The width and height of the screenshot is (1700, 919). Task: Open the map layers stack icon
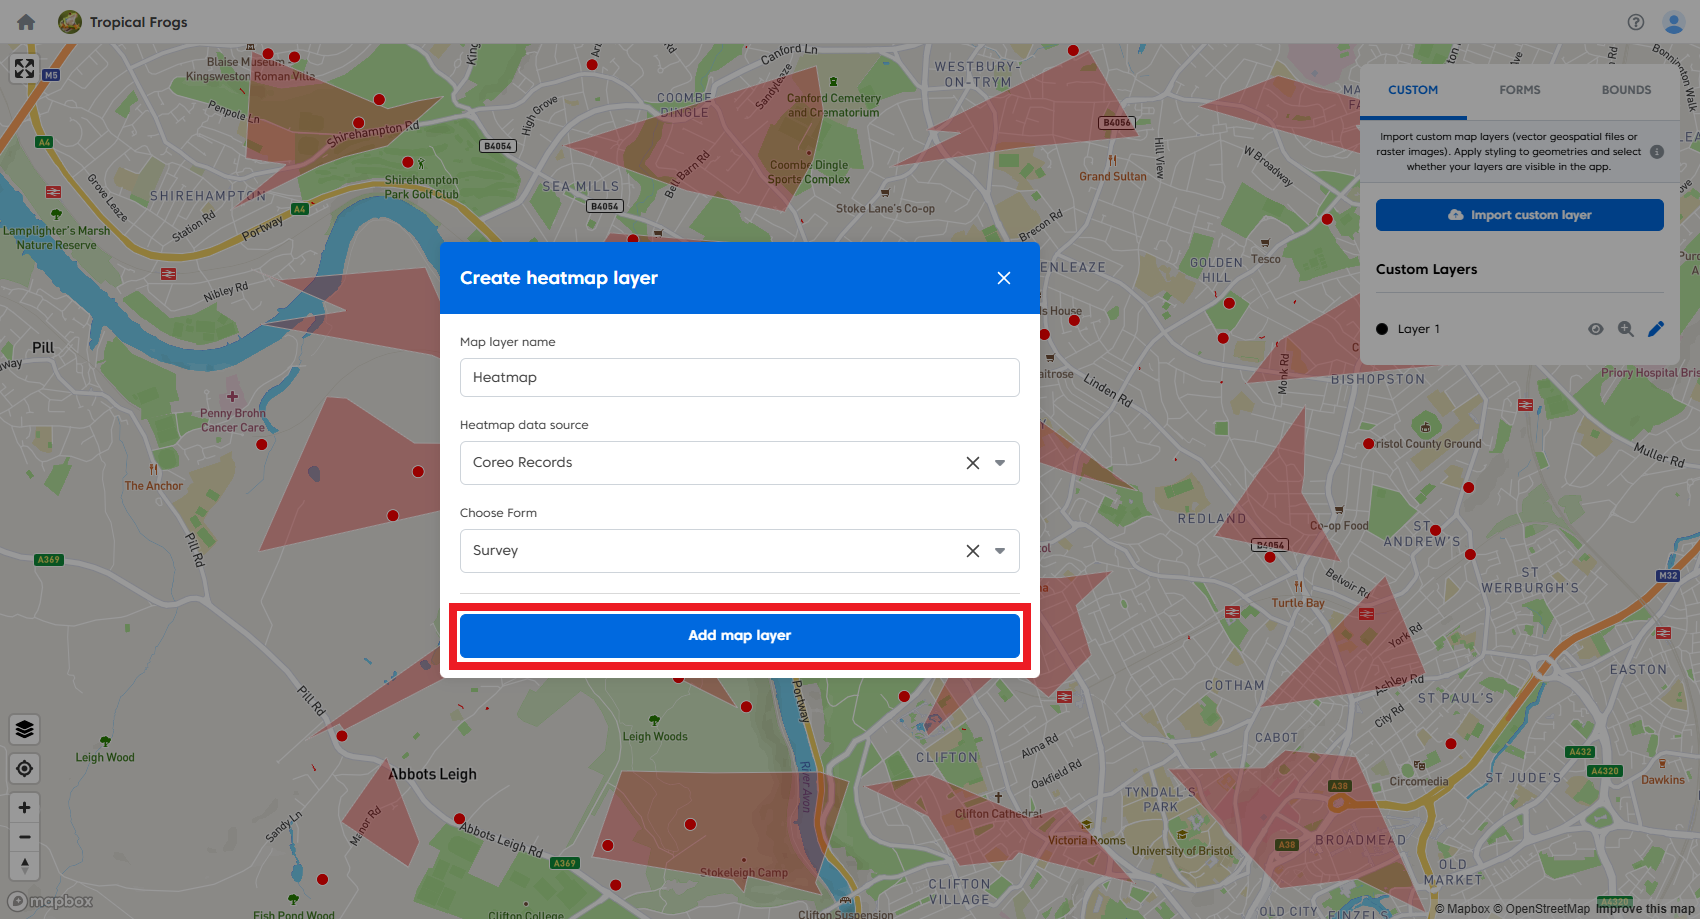tap(25, 729)
